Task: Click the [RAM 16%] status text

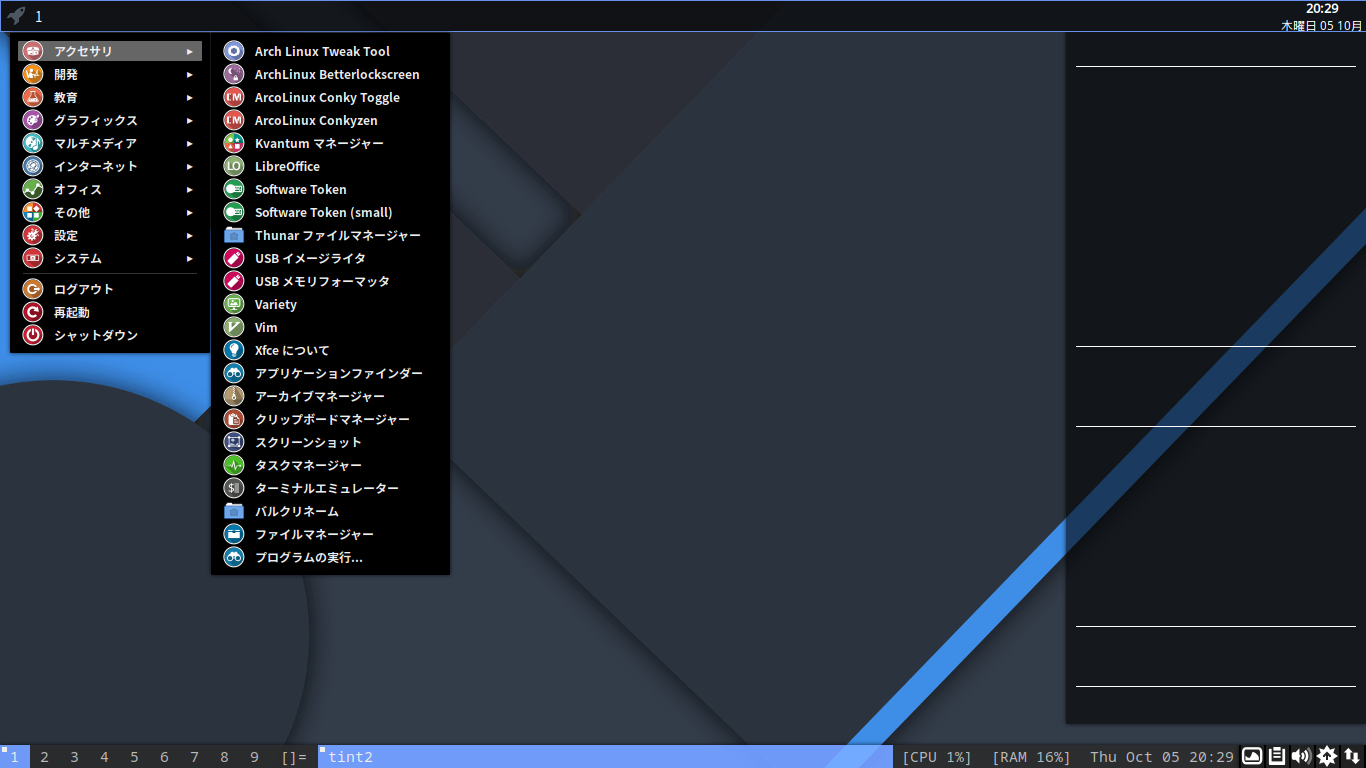Action: click(1031, 757)
